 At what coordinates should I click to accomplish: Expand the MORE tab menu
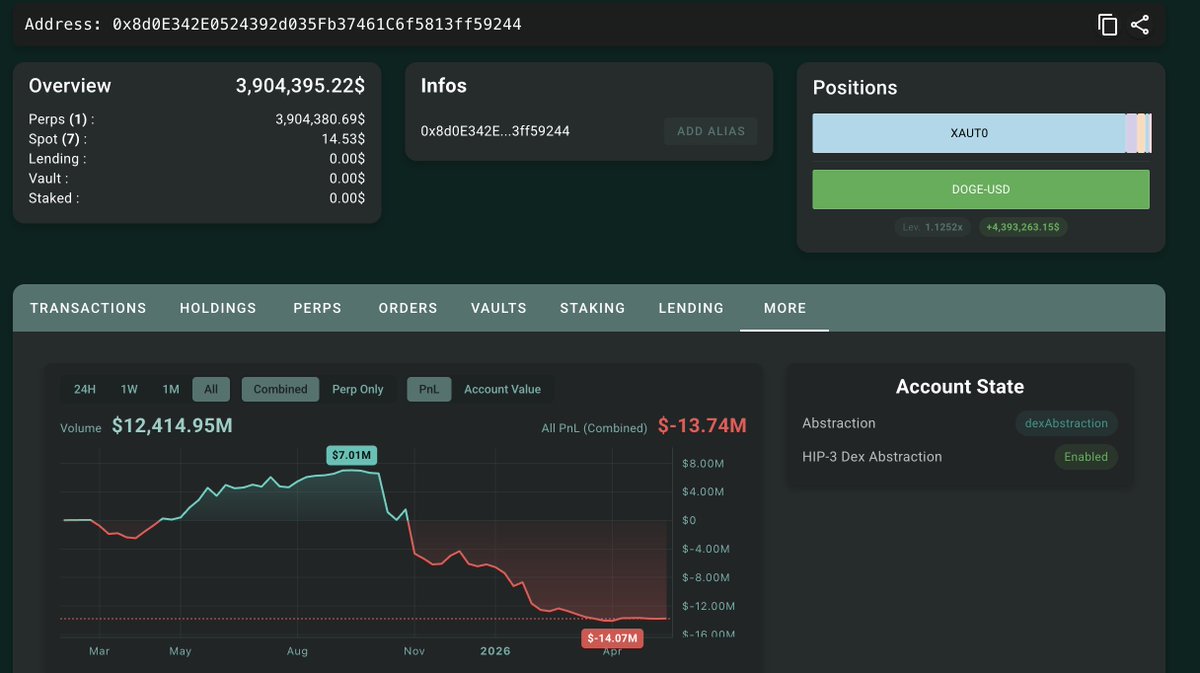coord(784,308)
